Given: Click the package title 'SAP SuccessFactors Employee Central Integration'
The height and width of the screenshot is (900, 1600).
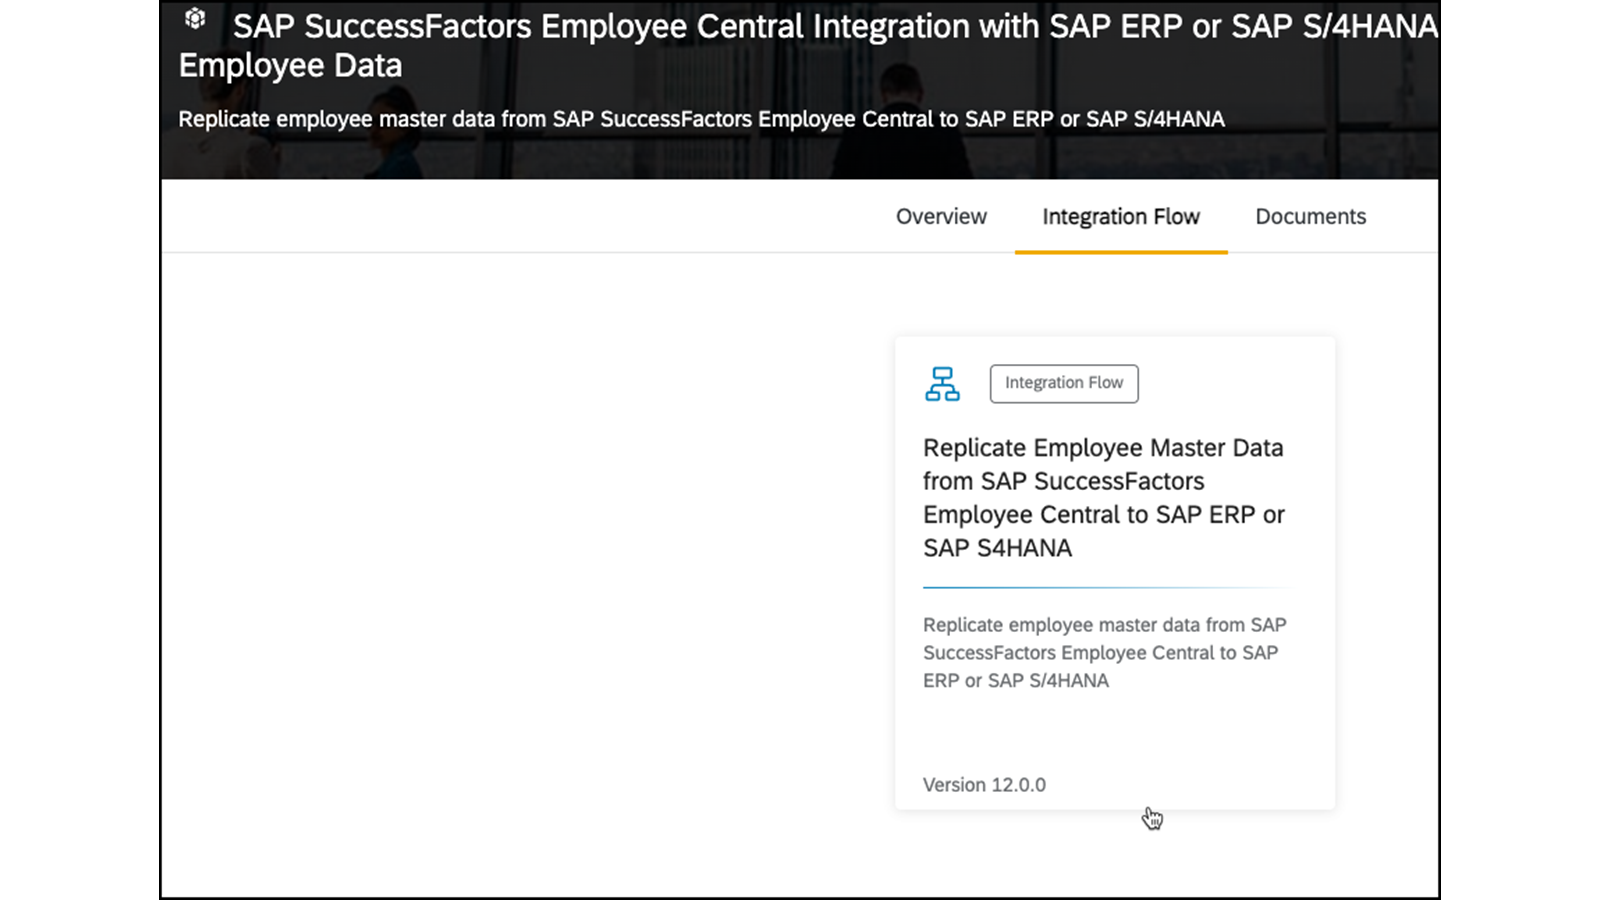Looking at the screenshot, I should [808, 45].
